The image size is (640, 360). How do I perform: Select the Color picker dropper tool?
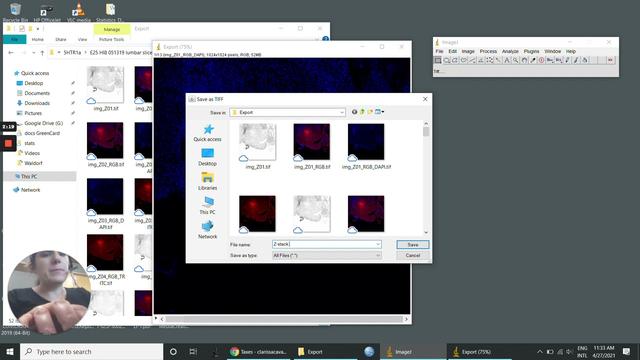533,60
